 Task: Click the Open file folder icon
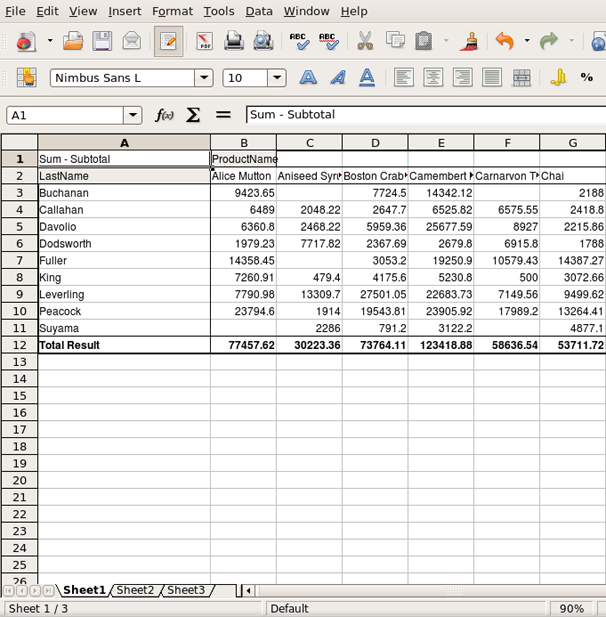pos(73,41)
